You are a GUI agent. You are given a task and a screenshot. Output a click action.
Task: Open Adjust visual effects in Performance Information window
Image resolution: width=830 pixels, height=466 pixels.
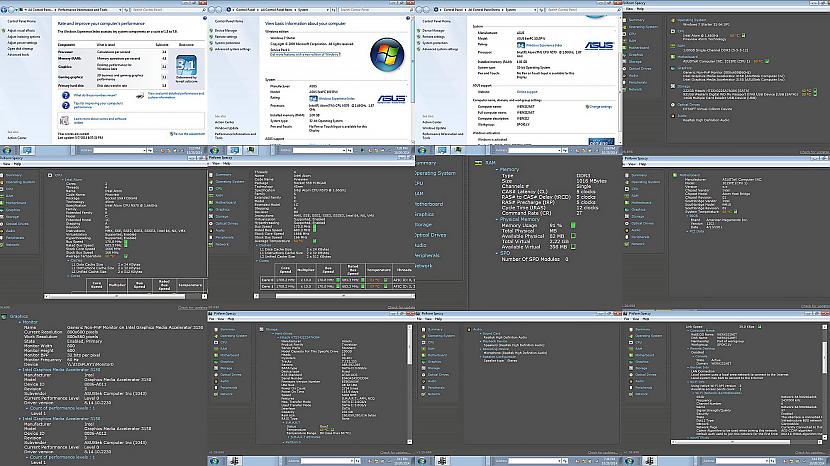[x=21, y=31]
